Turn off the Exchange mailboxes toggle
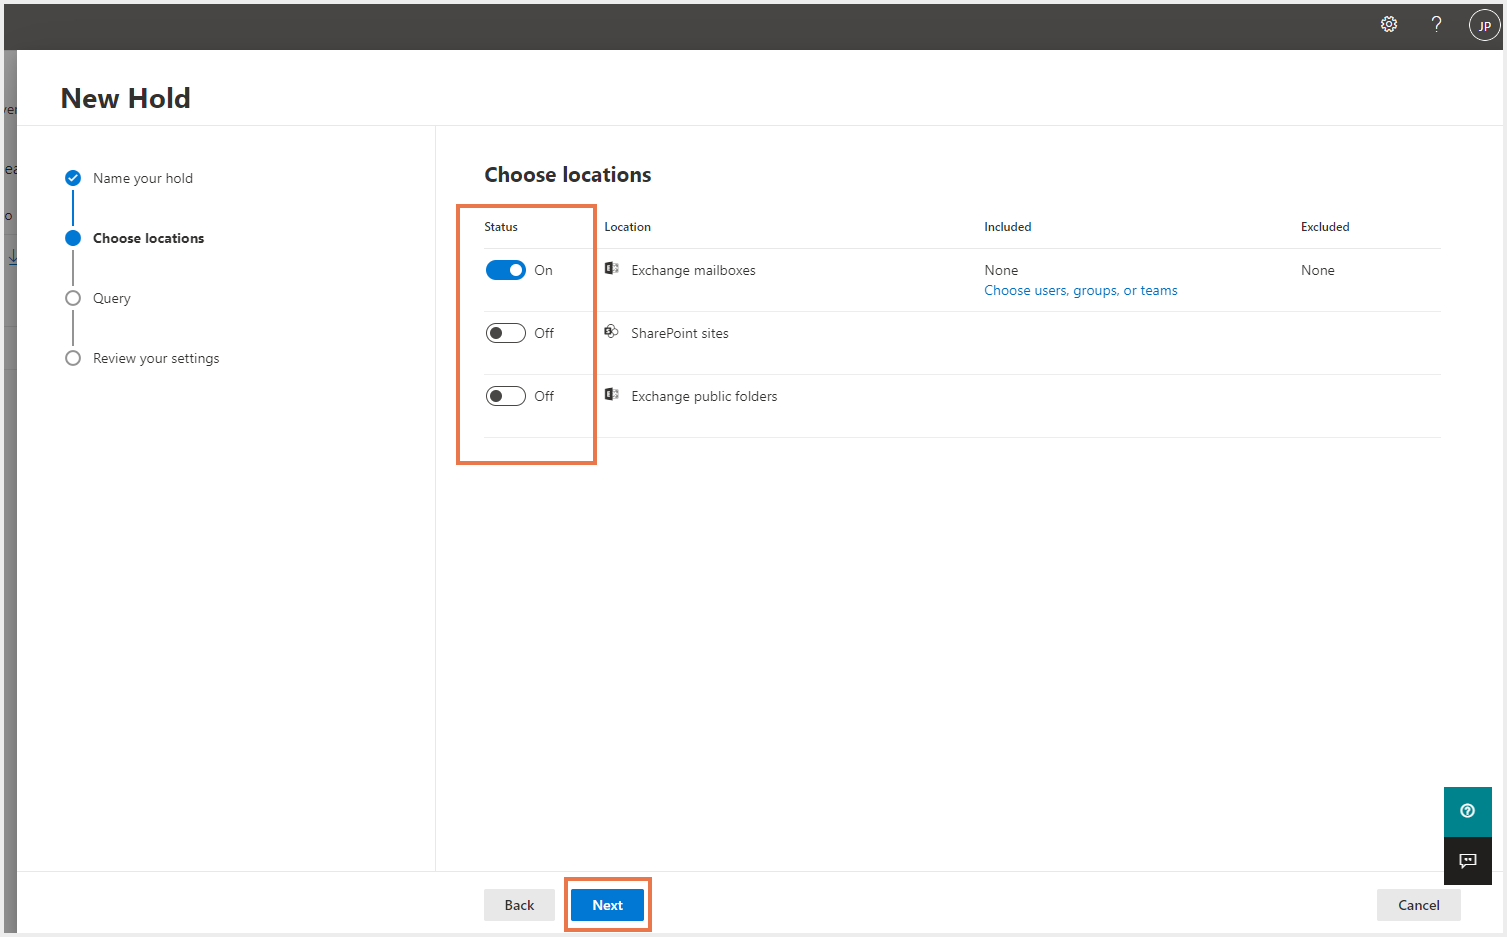This screenshot has height=937, width=1507. pyautogui.click(x=506, y=270)
